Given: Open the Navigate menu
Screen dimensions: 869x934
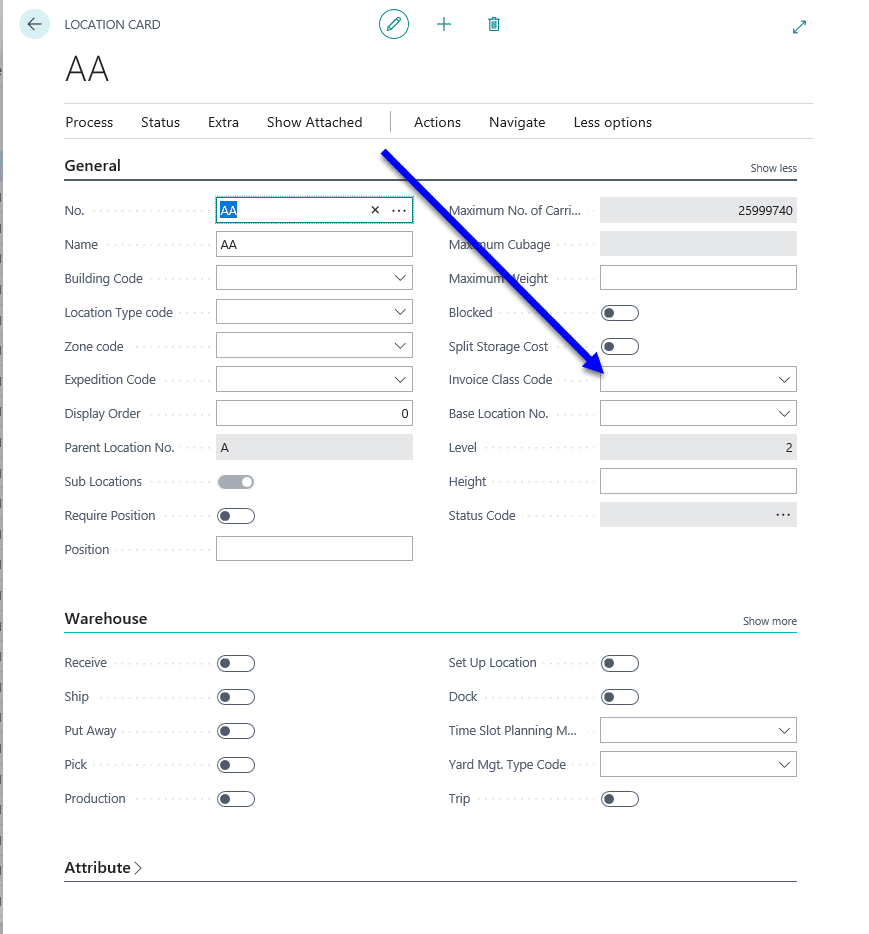Looking at the screenshot, I should [x=517, y=122].
